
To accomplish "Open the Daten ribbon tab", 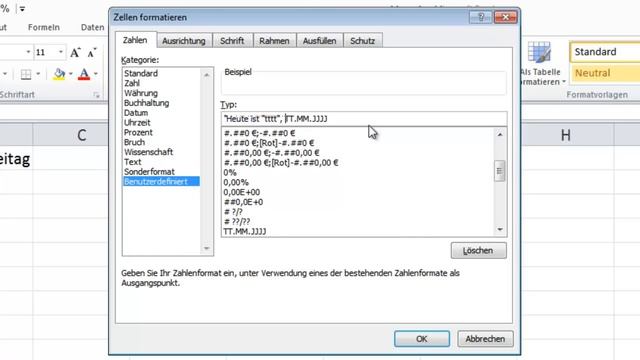I will click(92, 27).
